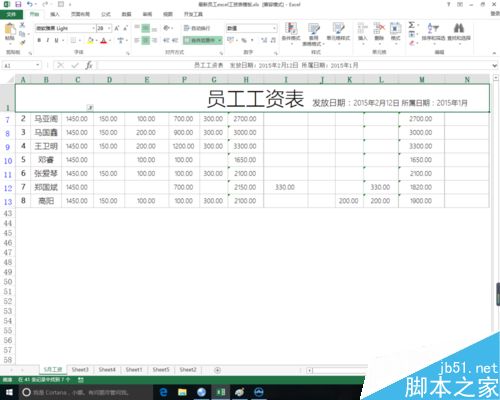
Task: Open the green File tab
Action: point(11,14)
